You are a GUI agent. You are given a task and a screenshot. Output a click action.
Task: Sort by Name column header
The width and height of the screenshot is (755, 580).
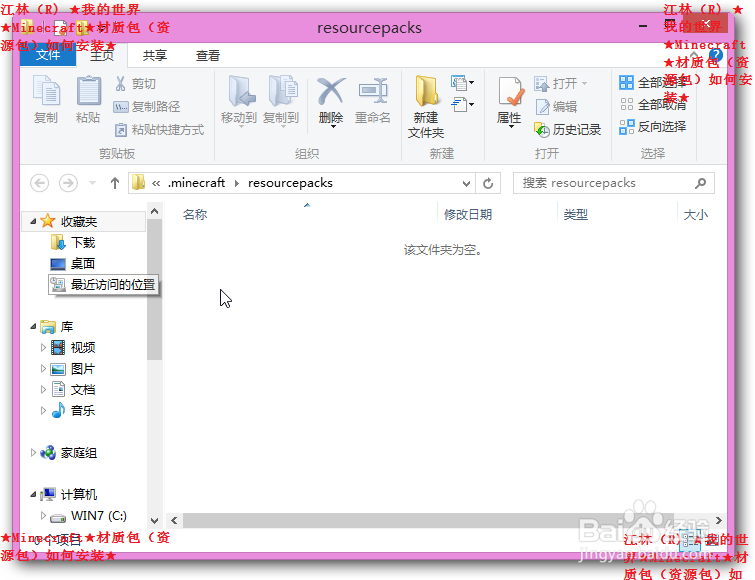(x=195, y=215)
